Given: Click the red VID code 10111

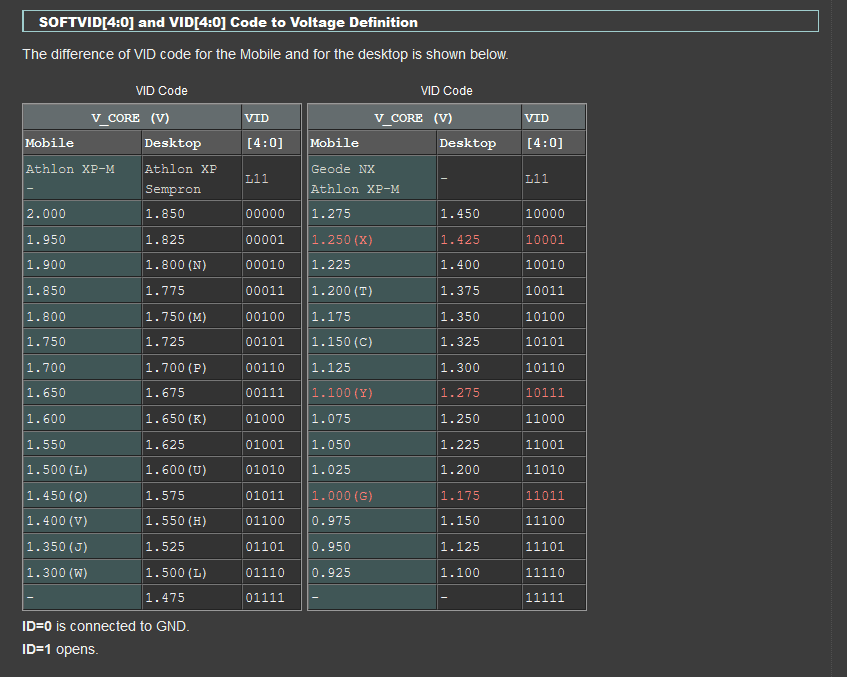Looking at the screenshot, I should [x=545, y=393].
